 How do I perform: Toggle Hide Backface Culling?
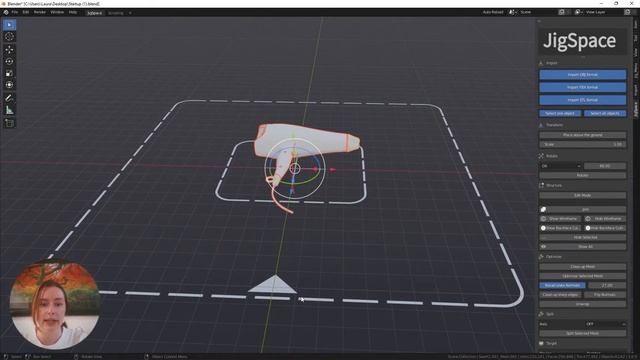(x=605, y=228)
